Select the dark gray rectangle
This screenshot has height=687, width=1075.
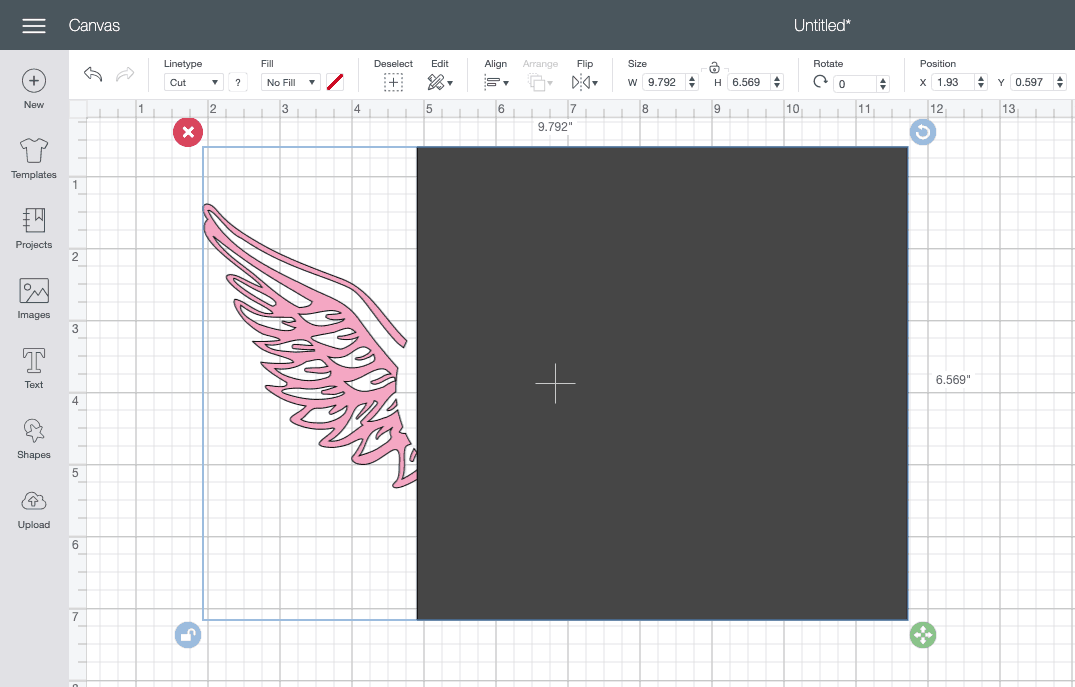coord(662,383)
